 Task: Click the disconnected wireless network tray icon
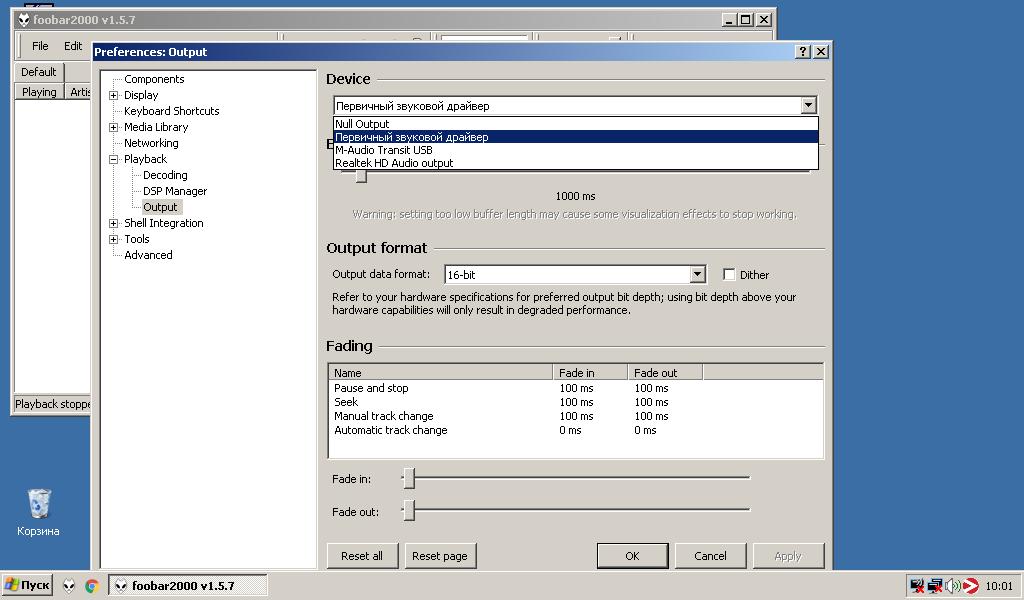tap(918, 586)
